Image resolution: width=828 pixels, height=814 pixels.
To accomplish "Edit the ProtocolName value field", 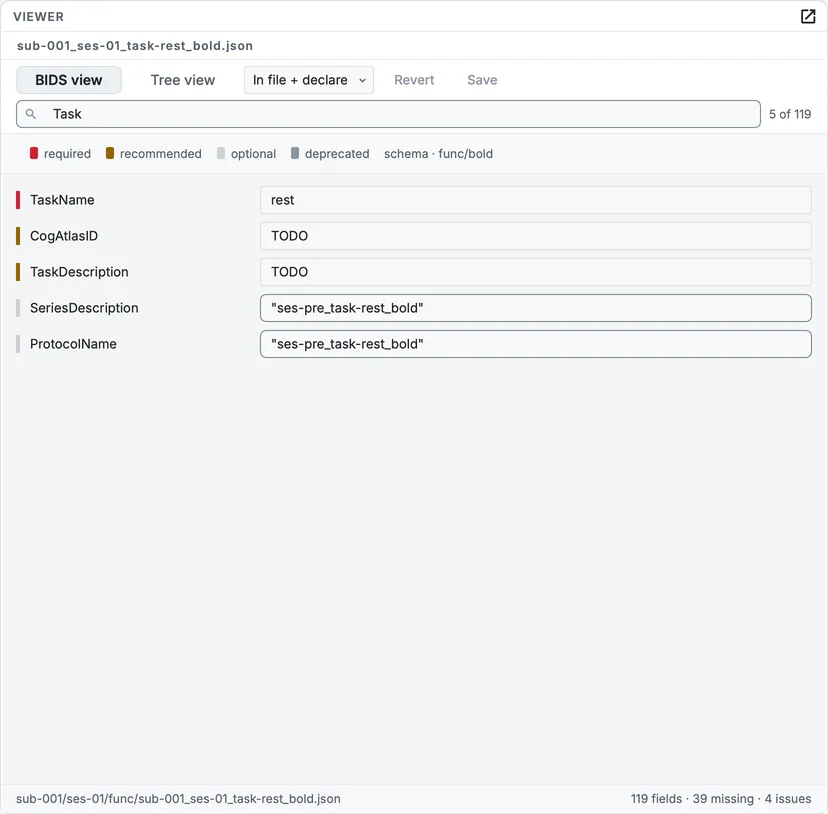I will coord(535,344).
